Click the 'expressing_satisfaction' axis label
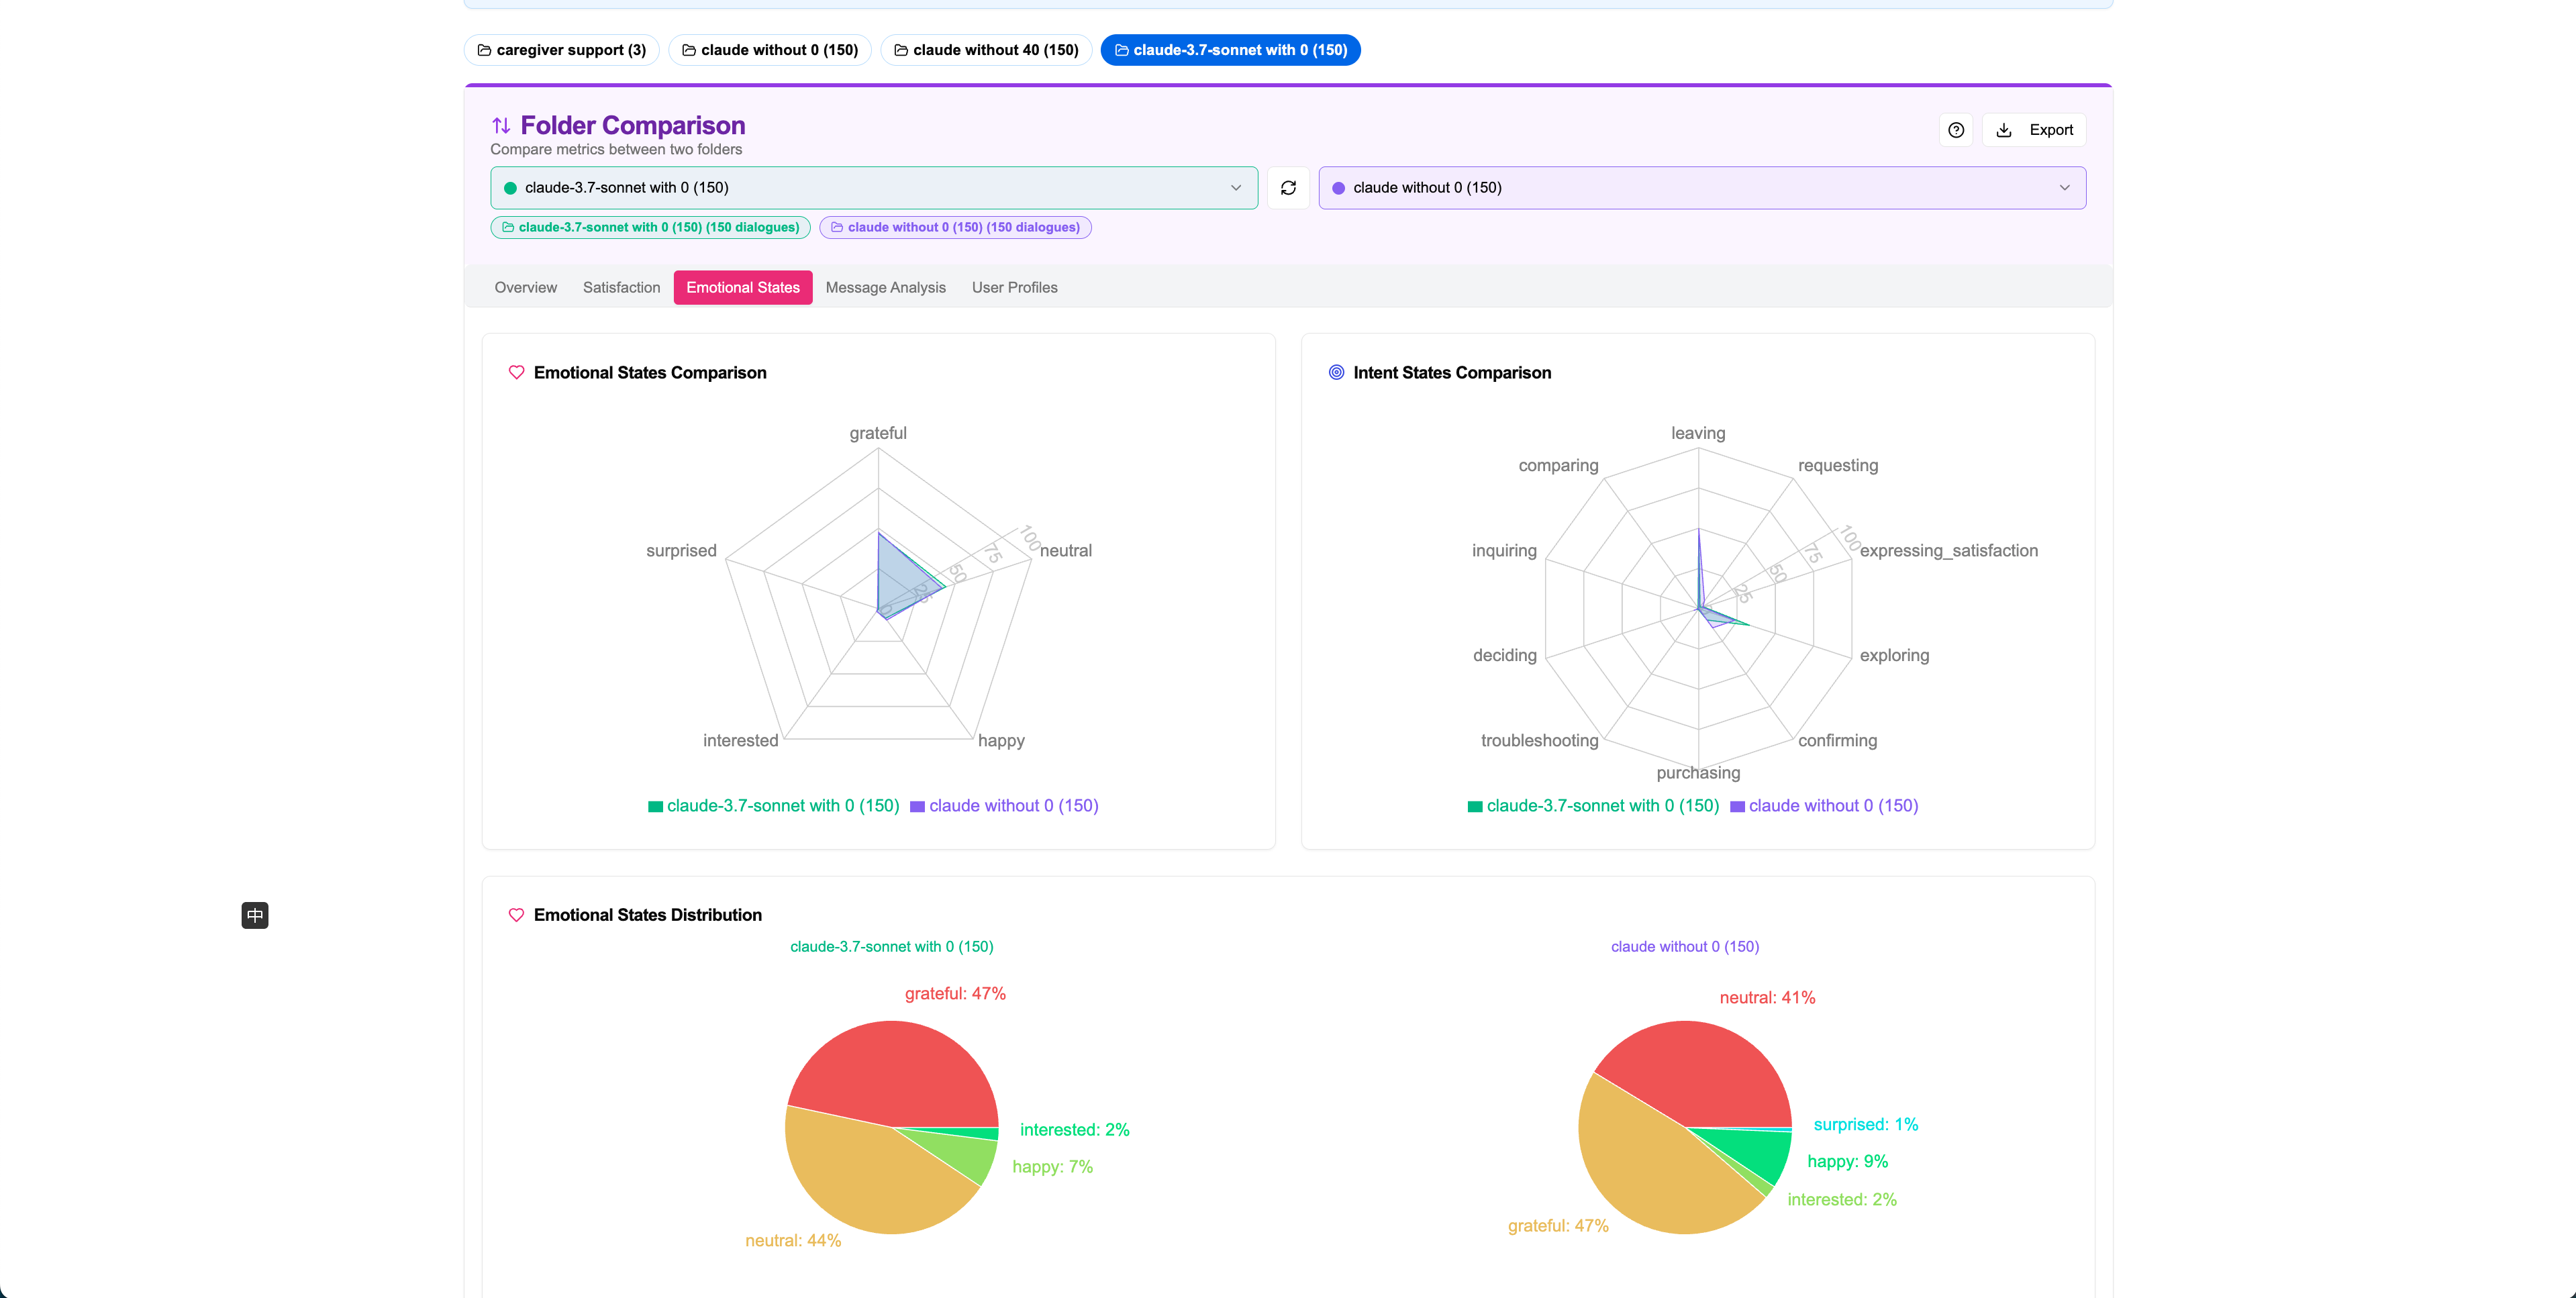Image resolution: width=2576 pixels, height=1298 pixels. (x=1948, y=551)
